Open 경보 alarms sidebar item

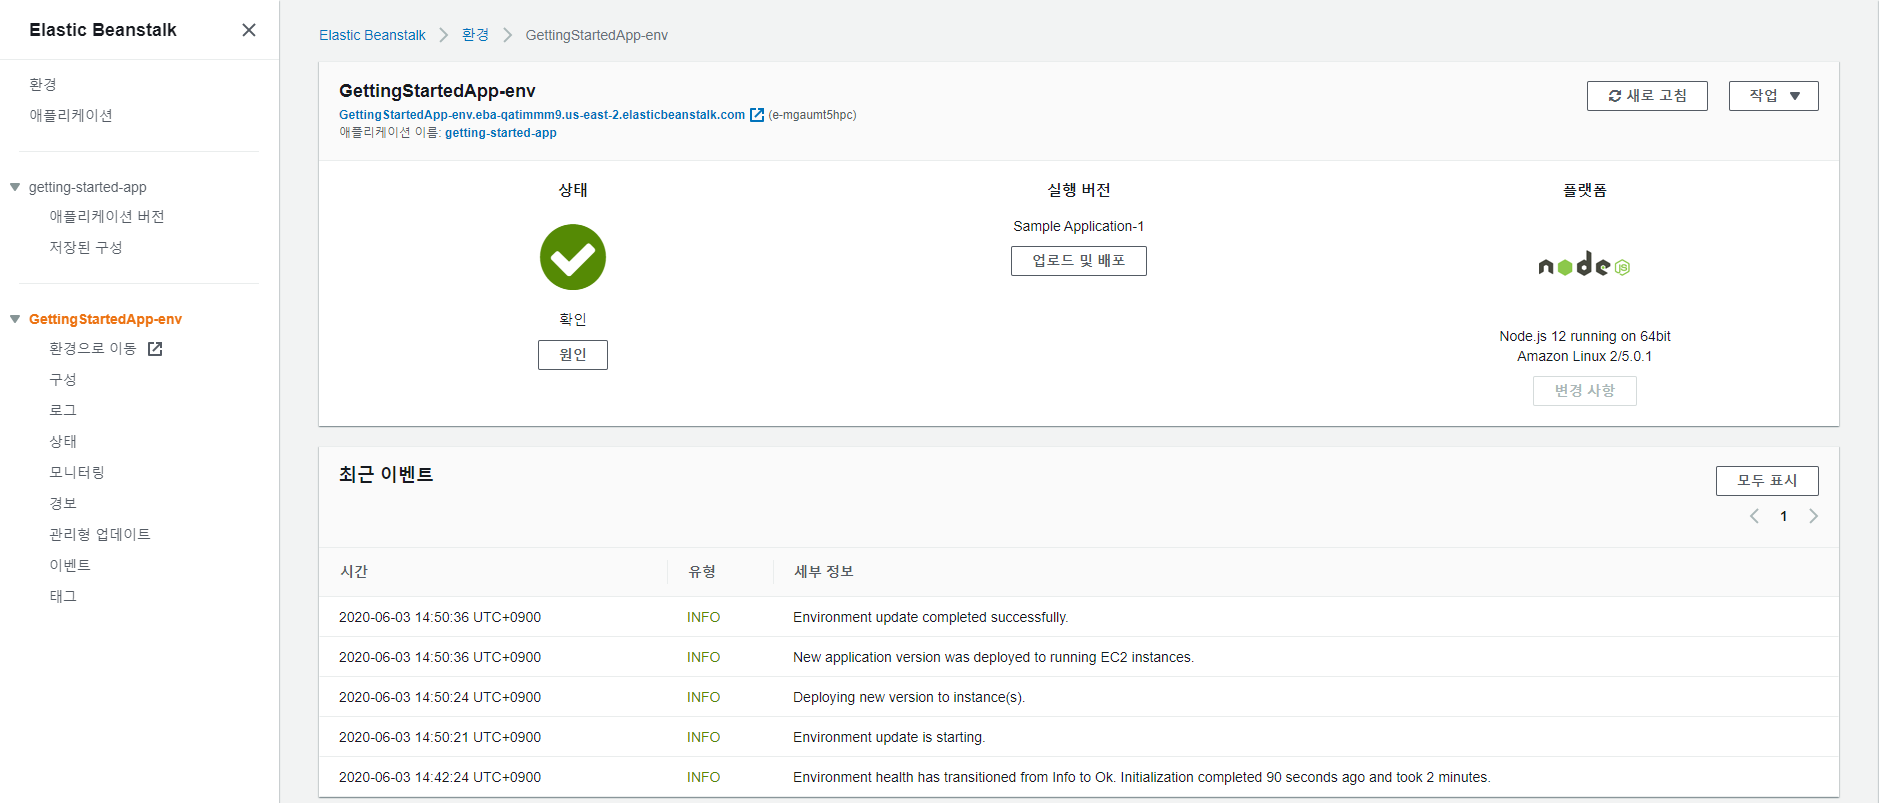pyautogui.click(x=63, y=504)
